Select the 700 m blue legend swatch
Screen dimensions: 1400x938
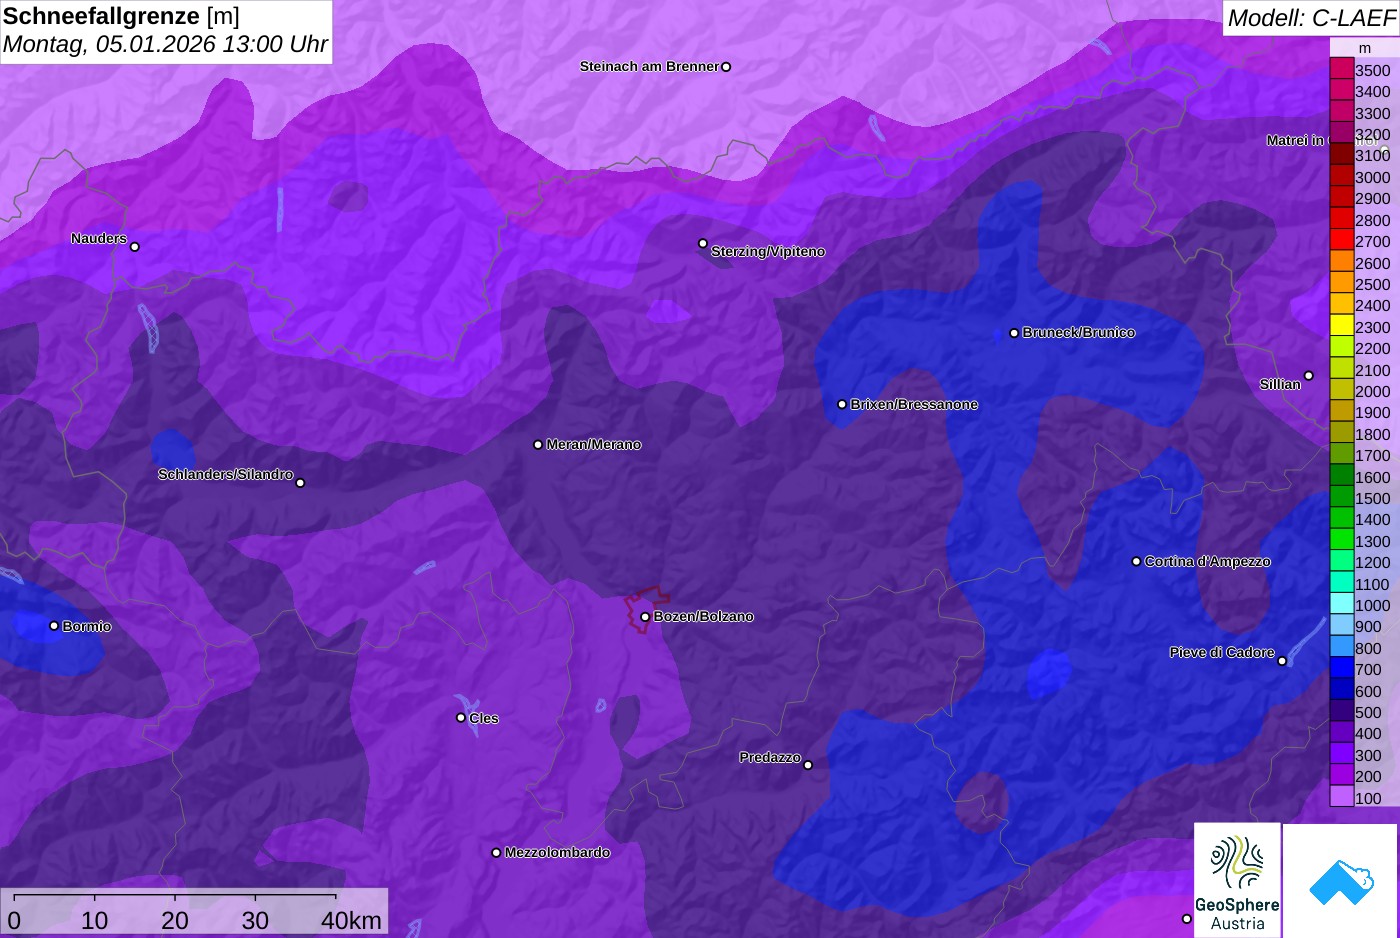pyautogui.click(x=1341, y=668)
